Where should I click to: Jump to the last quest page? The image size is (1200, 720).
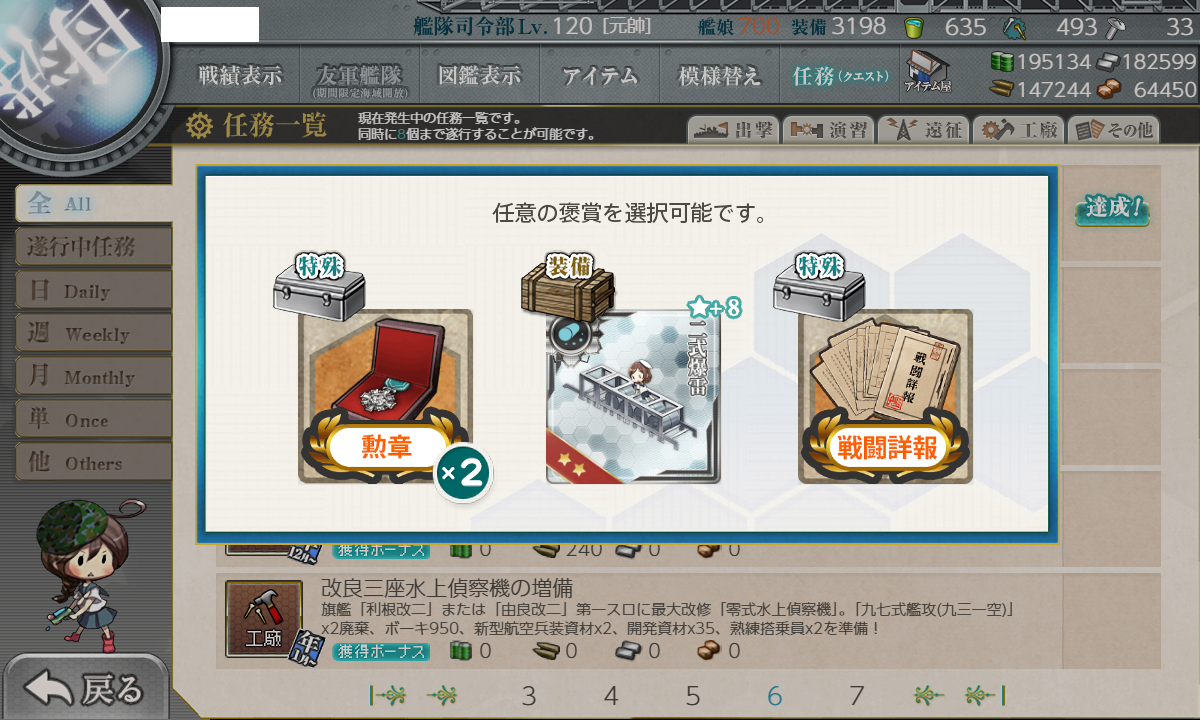point(984,695)
